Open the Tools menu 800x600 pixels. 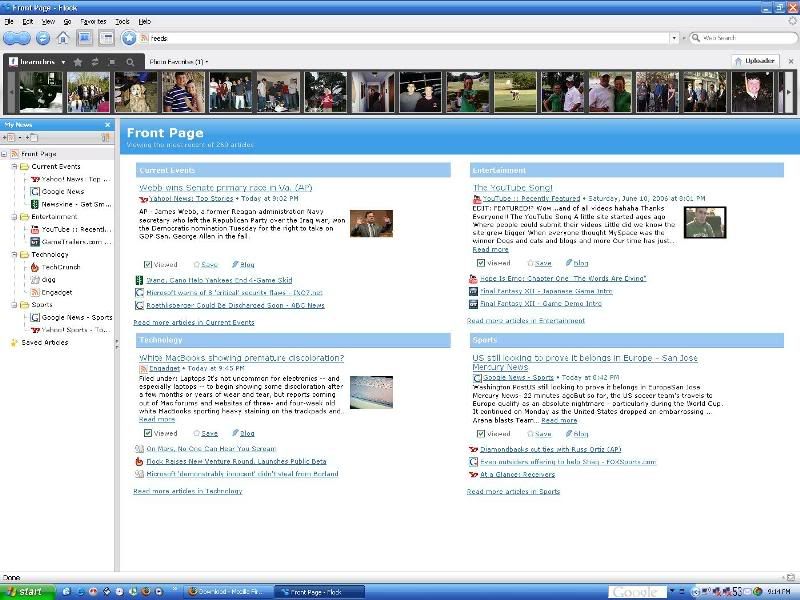coord(122,21)
